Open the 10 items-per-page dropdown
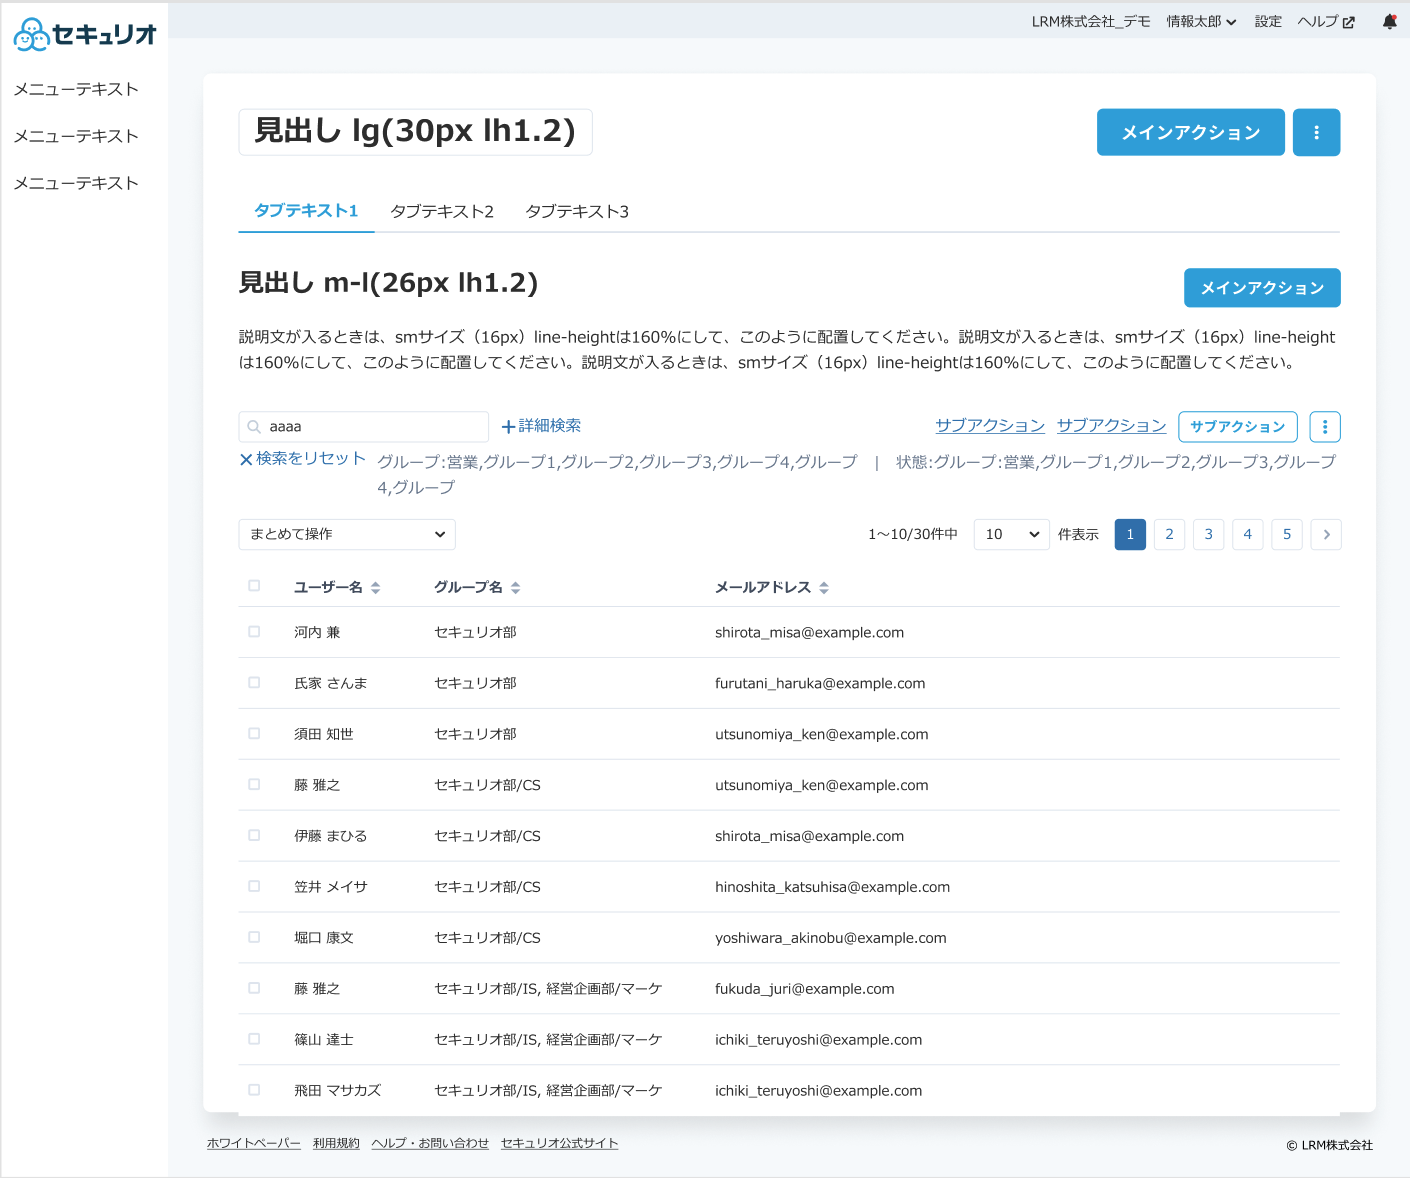This screenshot has width=1410, height=1178. (x=1012, y=534)
